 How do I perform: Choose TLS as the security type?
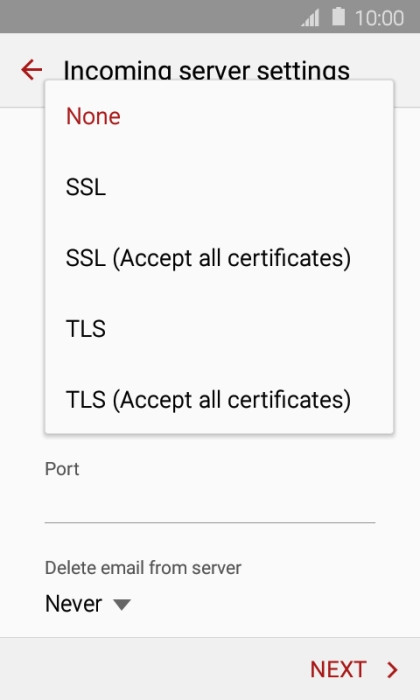[x=219, y=329]
